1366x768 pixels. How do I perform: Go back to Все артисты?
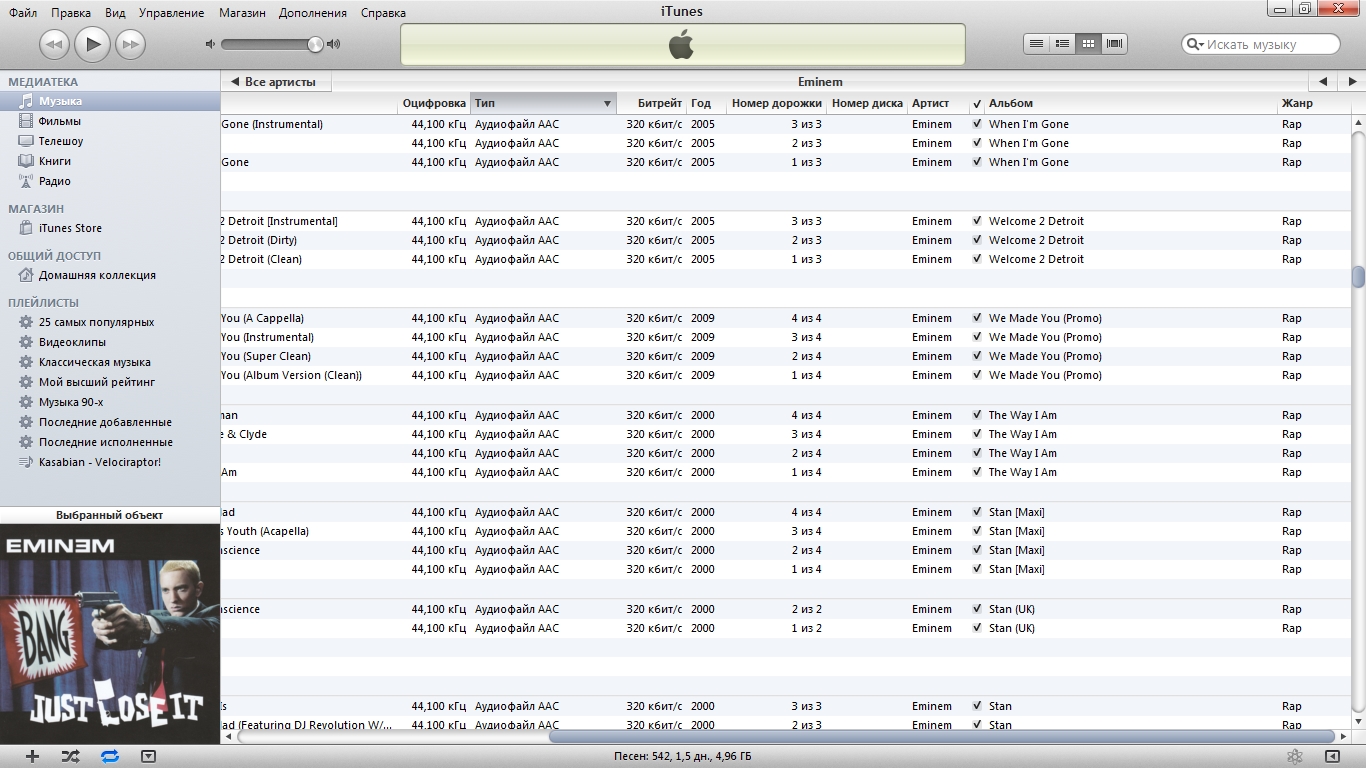[275, 82]
